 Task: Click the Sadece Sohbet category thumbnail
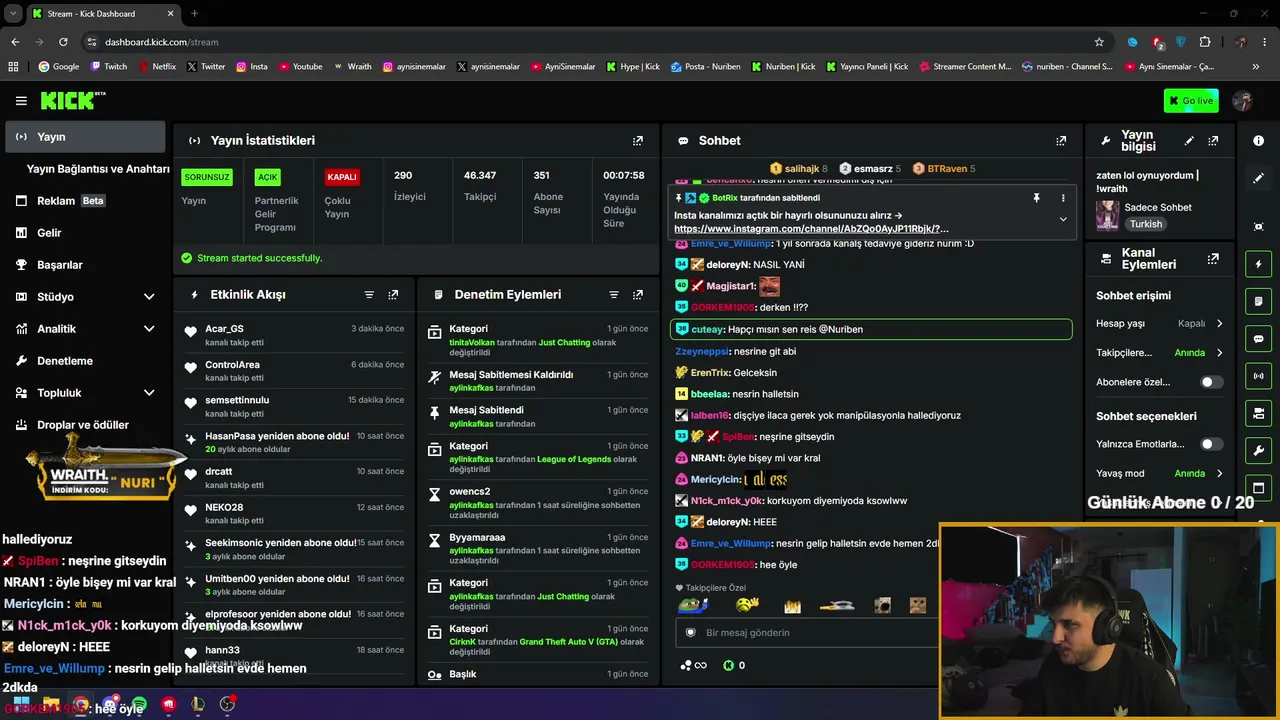(1107, 215)
